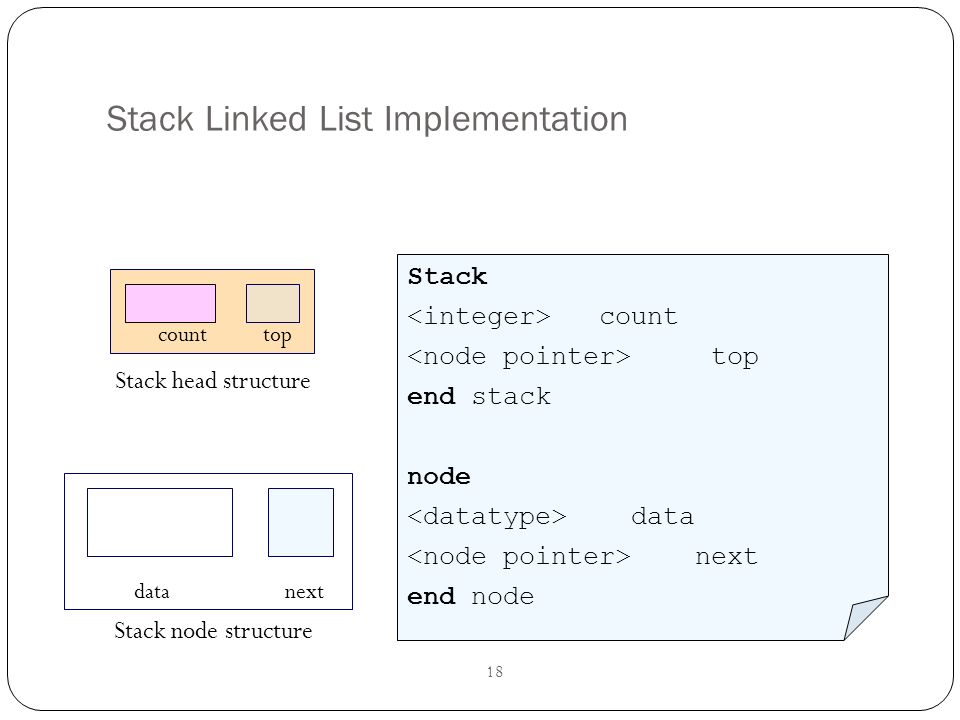The image size is (960, 720).
Task: Click 'next' in the pseudocode box
Action: point(726,557)
